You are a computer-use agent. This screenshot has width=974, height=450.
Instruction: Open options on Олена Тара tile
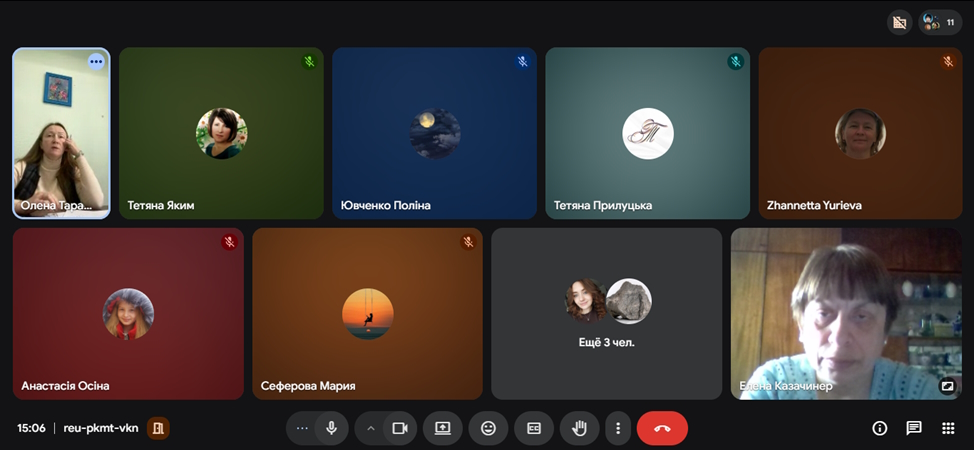[x=96, y=62]
